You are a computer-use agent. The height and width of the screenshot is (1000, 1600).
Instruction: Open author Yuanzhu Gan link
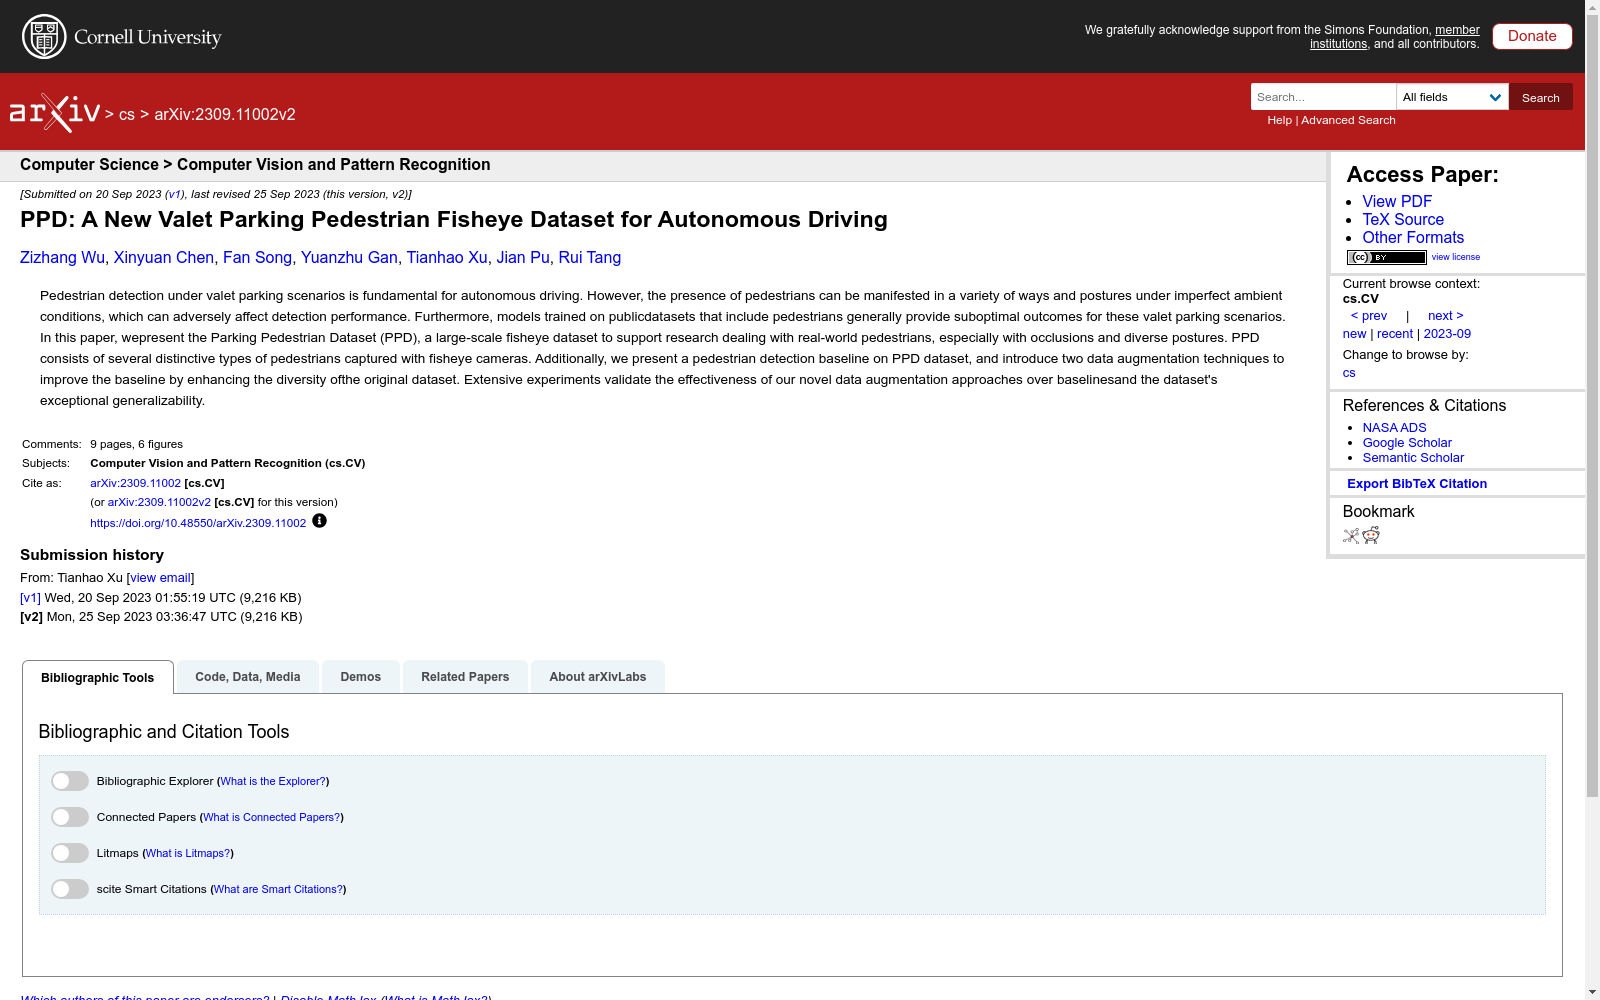coord(349,257)
